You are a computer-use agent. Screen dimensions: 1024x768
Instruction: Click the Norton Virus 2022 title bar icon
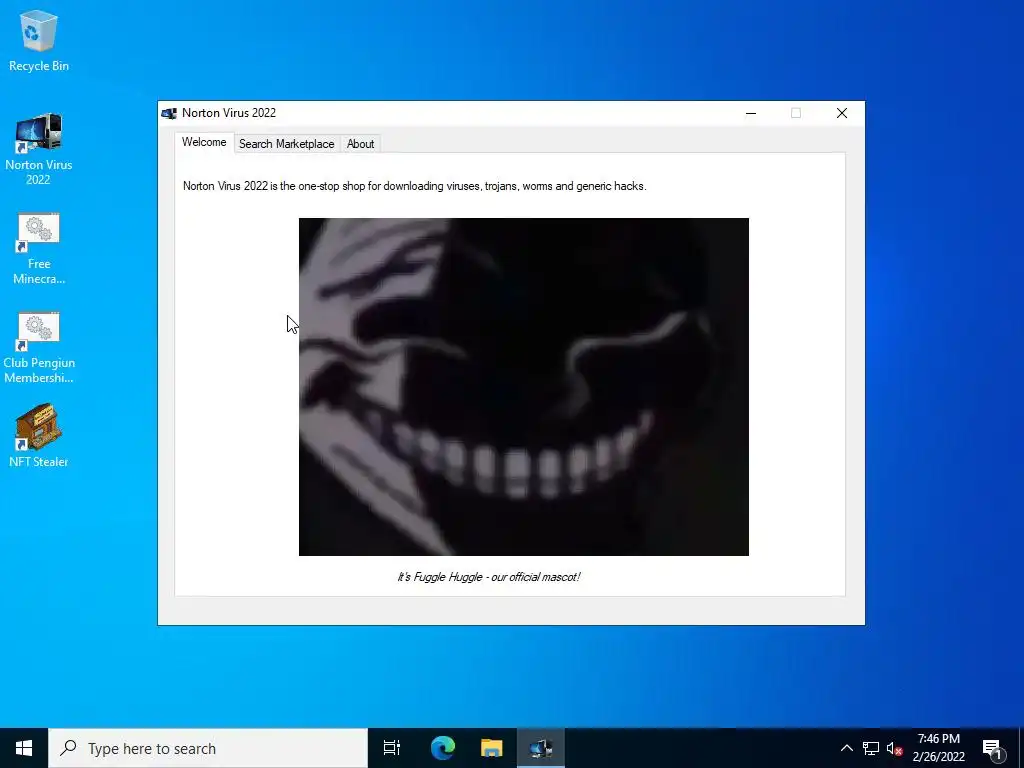pos(169,114)
